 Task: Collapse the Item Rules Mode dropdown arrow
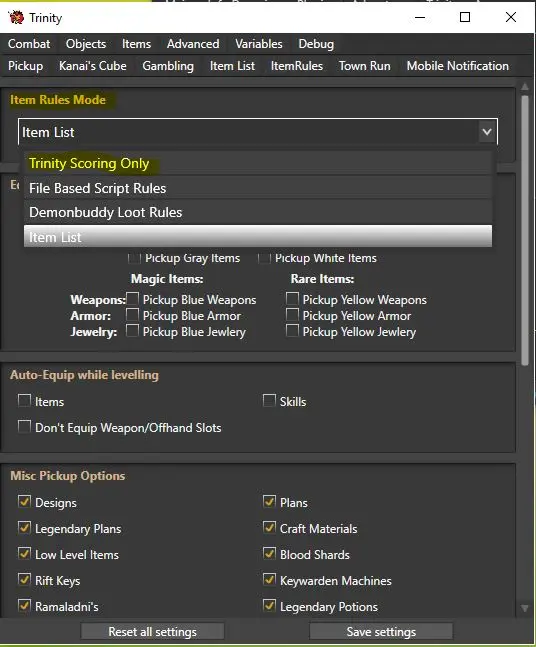tap(487, 132)
